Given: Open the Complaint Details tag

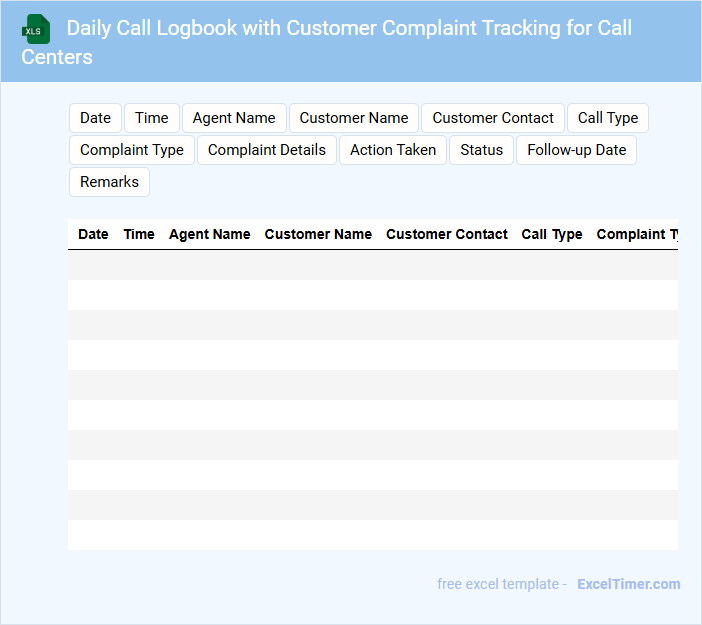Looking at the screenshot, I should point(267,150).
